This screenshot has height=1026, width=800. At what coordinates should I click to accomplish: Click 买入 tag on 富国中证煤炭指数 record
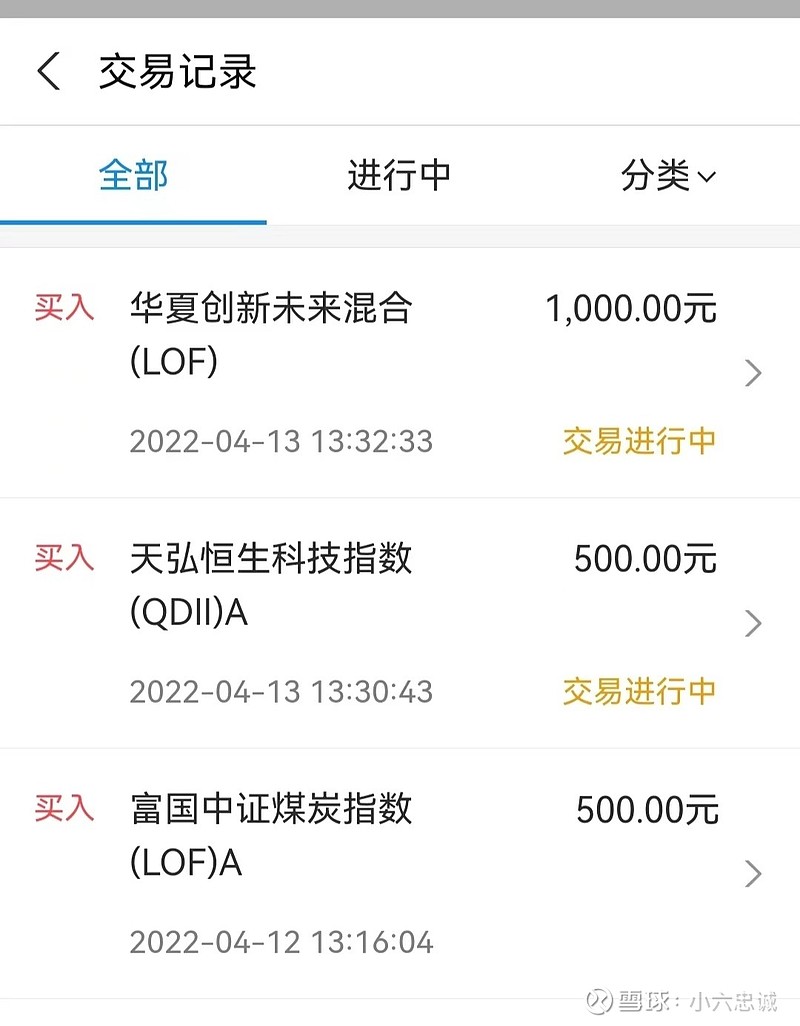pos(64,808)
